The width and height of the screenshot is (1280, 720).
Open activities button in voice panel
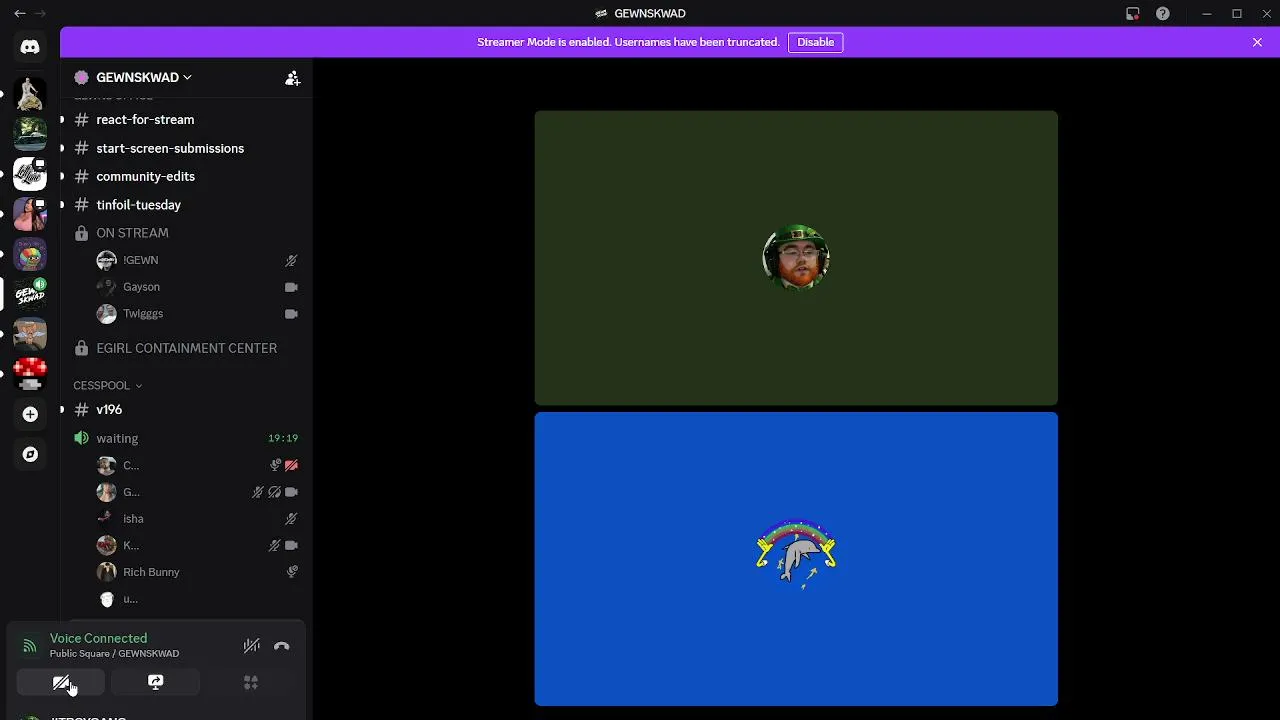[251, 682]
